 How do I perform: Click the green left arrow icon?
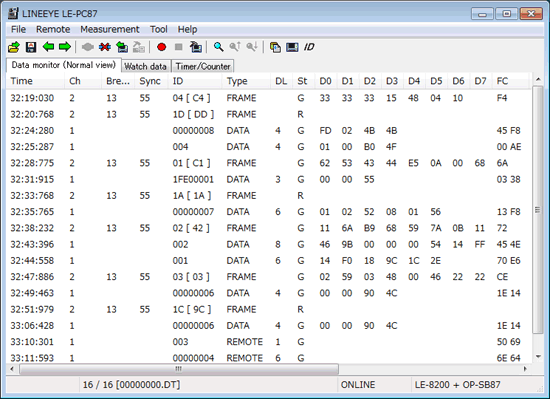click(48, 47)
